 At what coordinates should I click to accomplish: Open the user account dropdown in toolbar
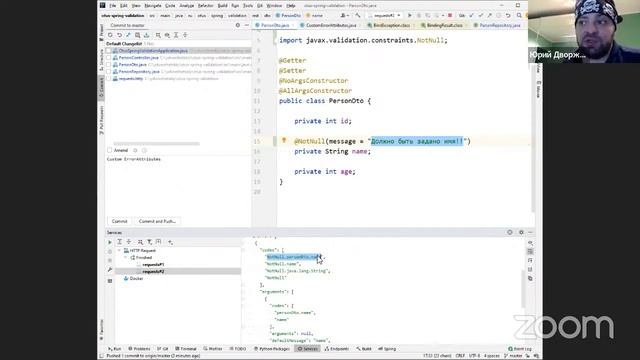[x=344, y=16]
